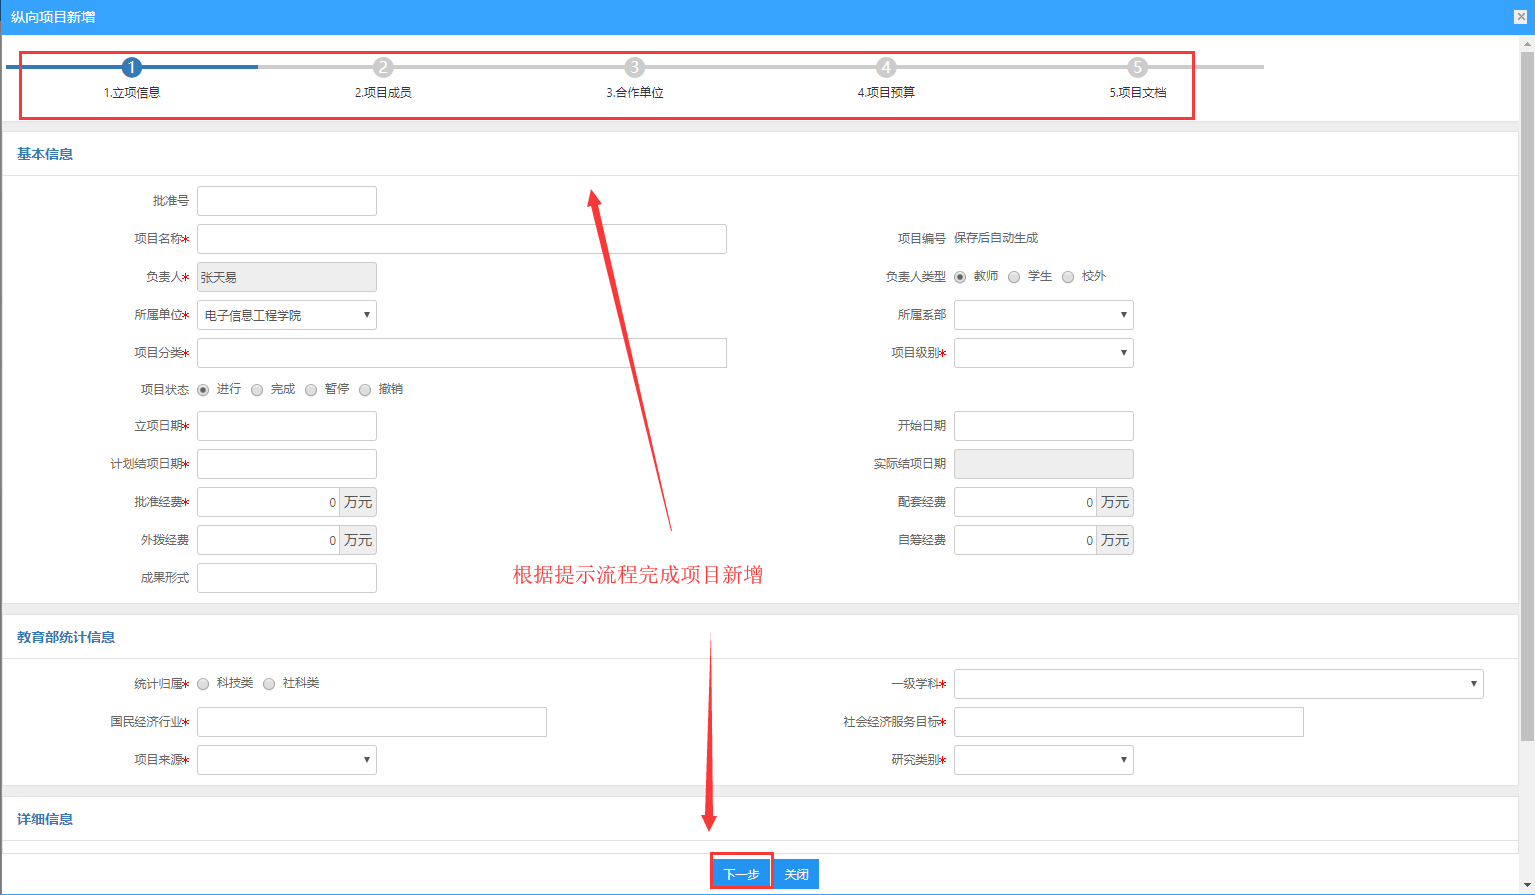Select 社科类 radio option
1535x895 pixels.
pyautogui.click(x=269, y=684)
